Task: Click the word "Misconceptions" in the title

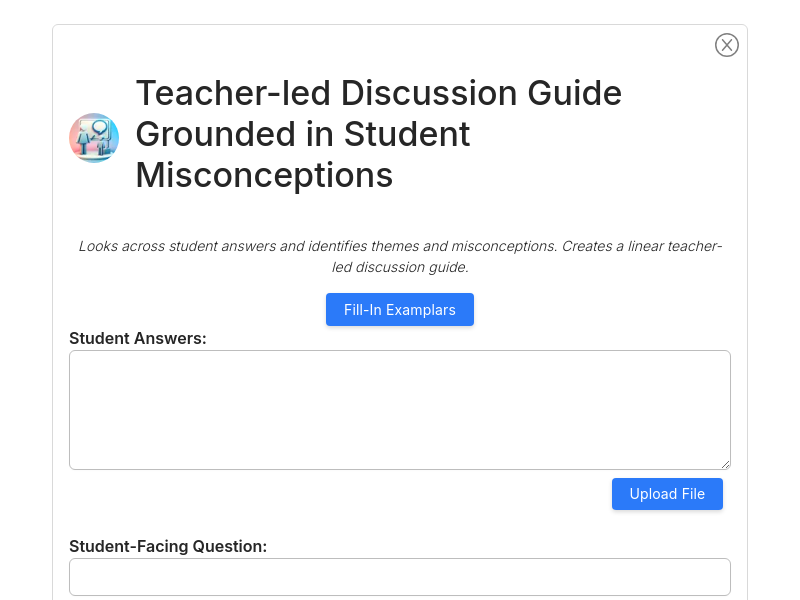Action: [264, 175]
